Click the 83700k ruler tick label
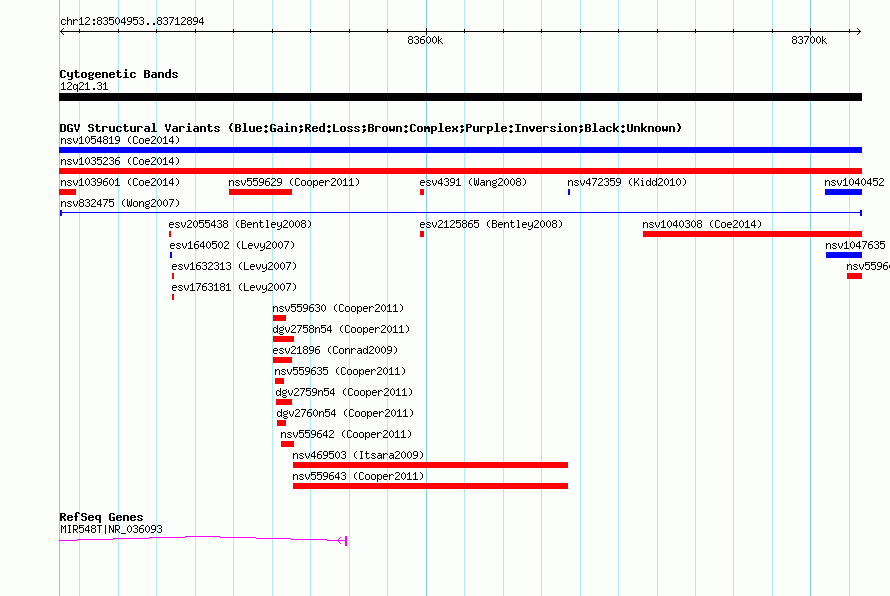 pyautogui.click(x=809, y=40)
